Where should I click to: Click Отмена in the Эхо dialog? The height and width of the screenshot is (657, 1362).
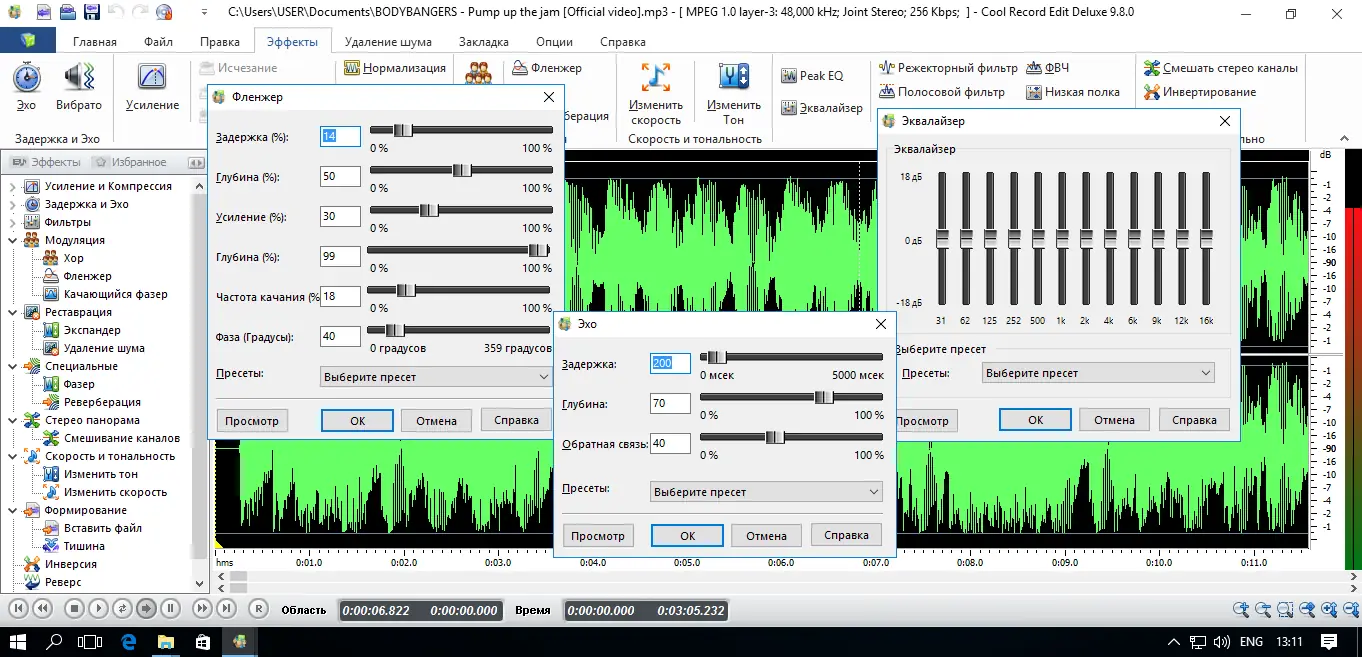[x=767, y=536]
